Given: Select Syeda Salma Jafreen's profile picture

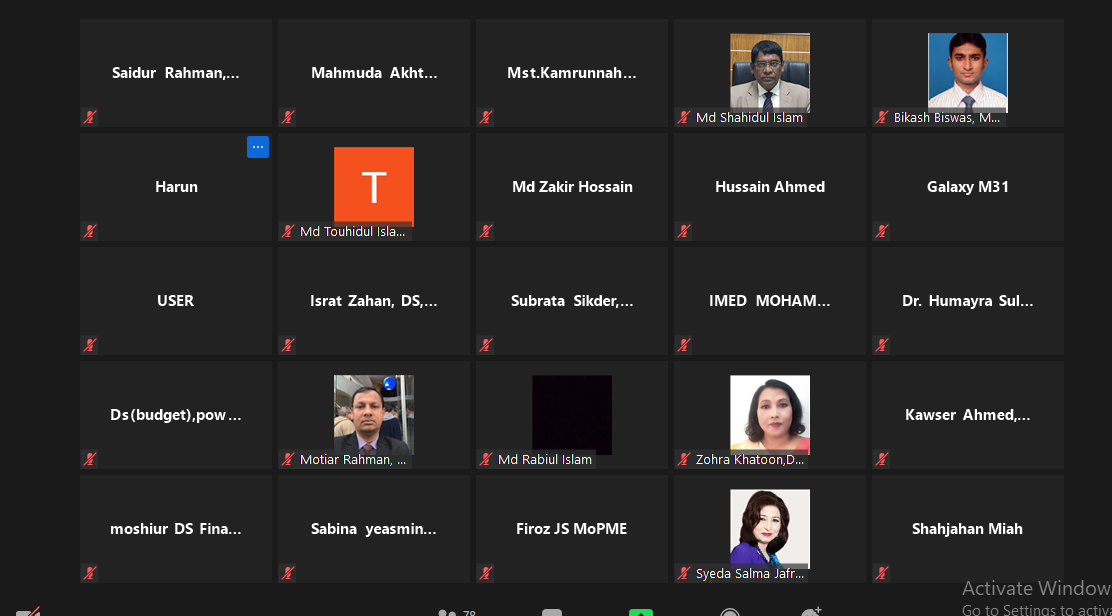Looking at the screenshot, I should [769, 529].
